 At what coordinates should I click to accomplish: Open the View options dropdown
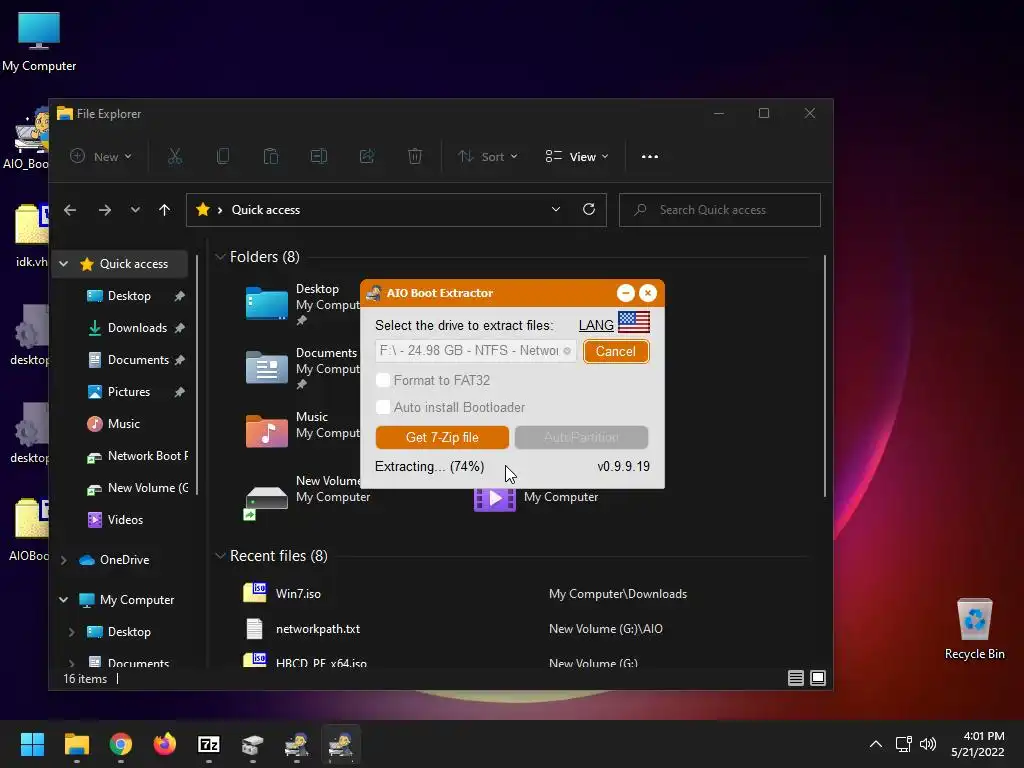click(577, 157)
